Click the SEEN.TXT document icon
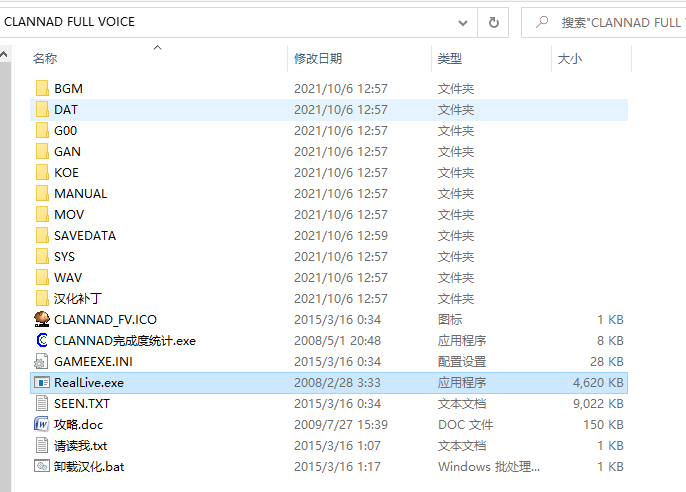The width and height of the screenshot is (686, 492). pos(42,403)
